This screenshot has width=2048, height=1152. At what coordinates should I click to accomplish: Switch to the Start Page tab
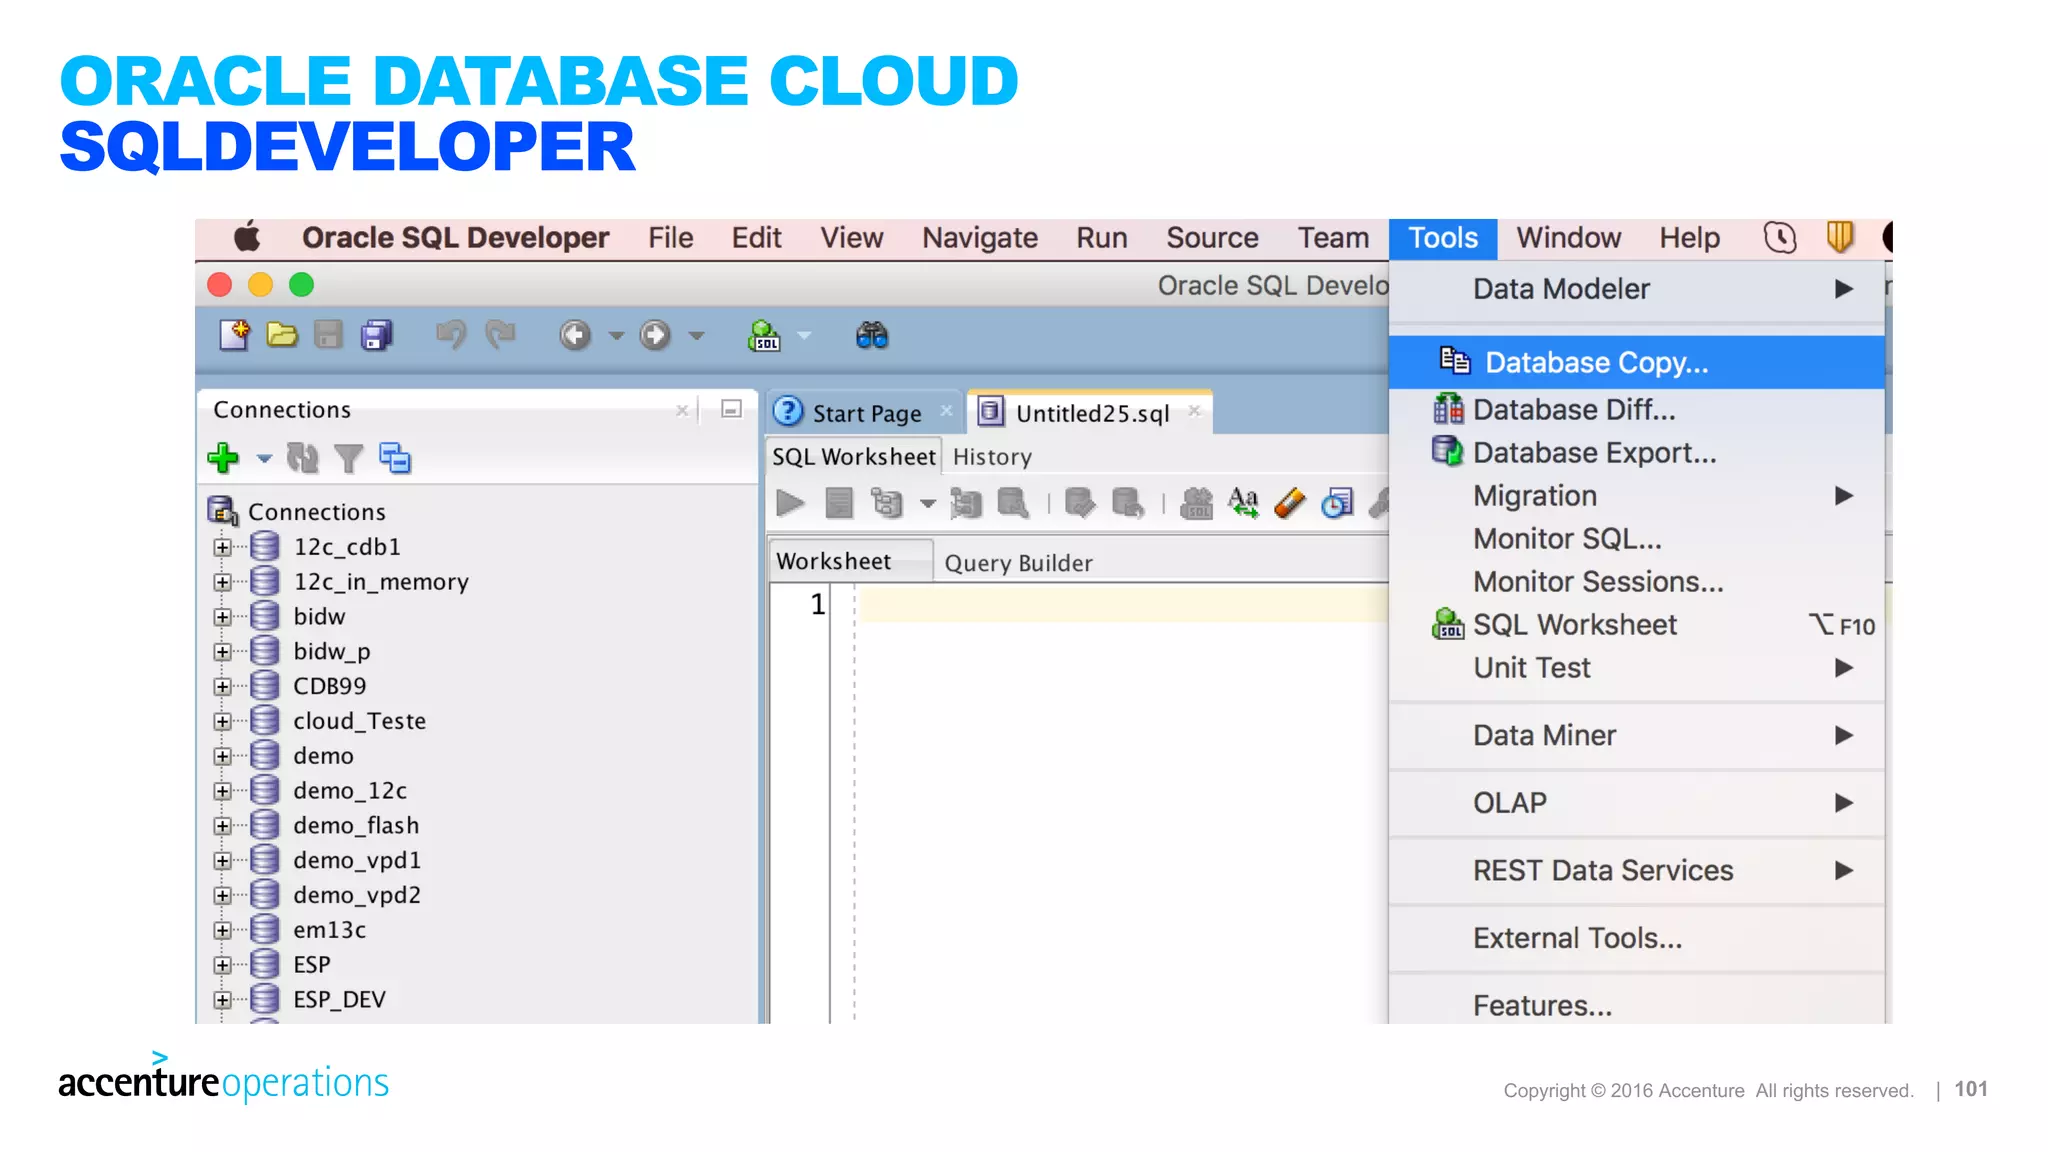click(x=866, y=413)
